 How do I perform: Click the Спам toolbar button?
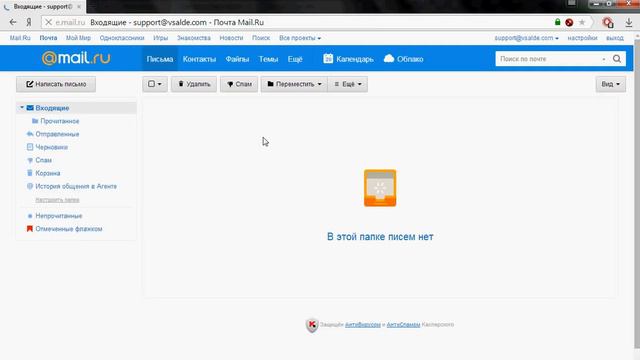239,84
